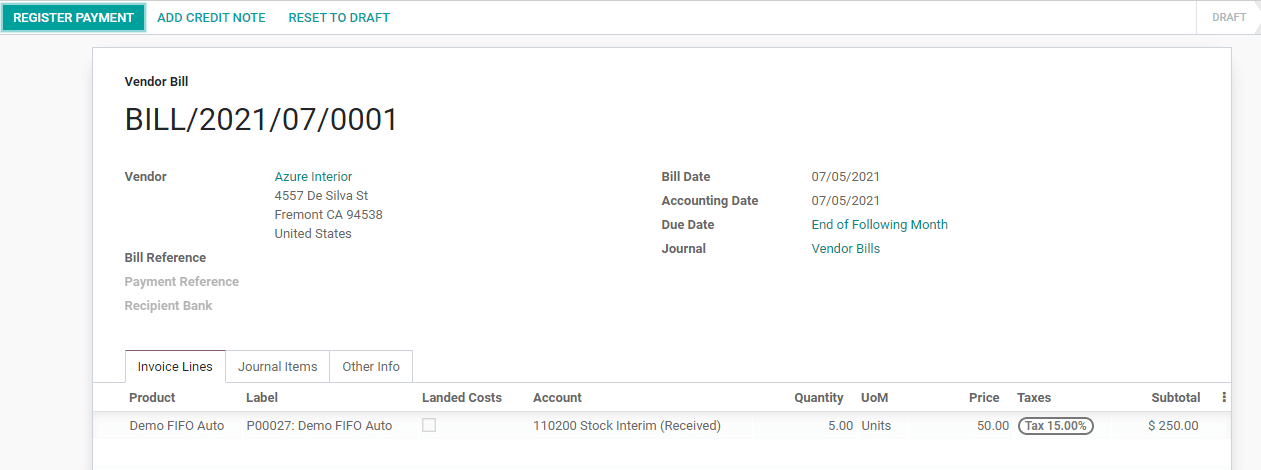Click the 110200 Stock Interim (Received) account cell
1261x470 pixels.
pos(627,426)
